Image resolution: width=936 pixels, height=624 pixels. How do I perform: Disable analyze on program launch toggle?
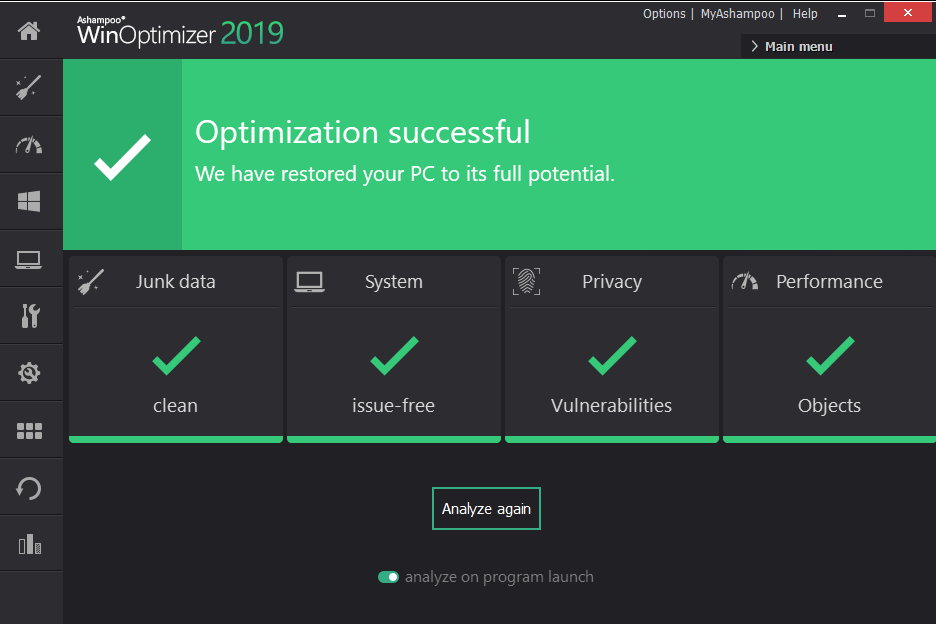click(388, 577)
